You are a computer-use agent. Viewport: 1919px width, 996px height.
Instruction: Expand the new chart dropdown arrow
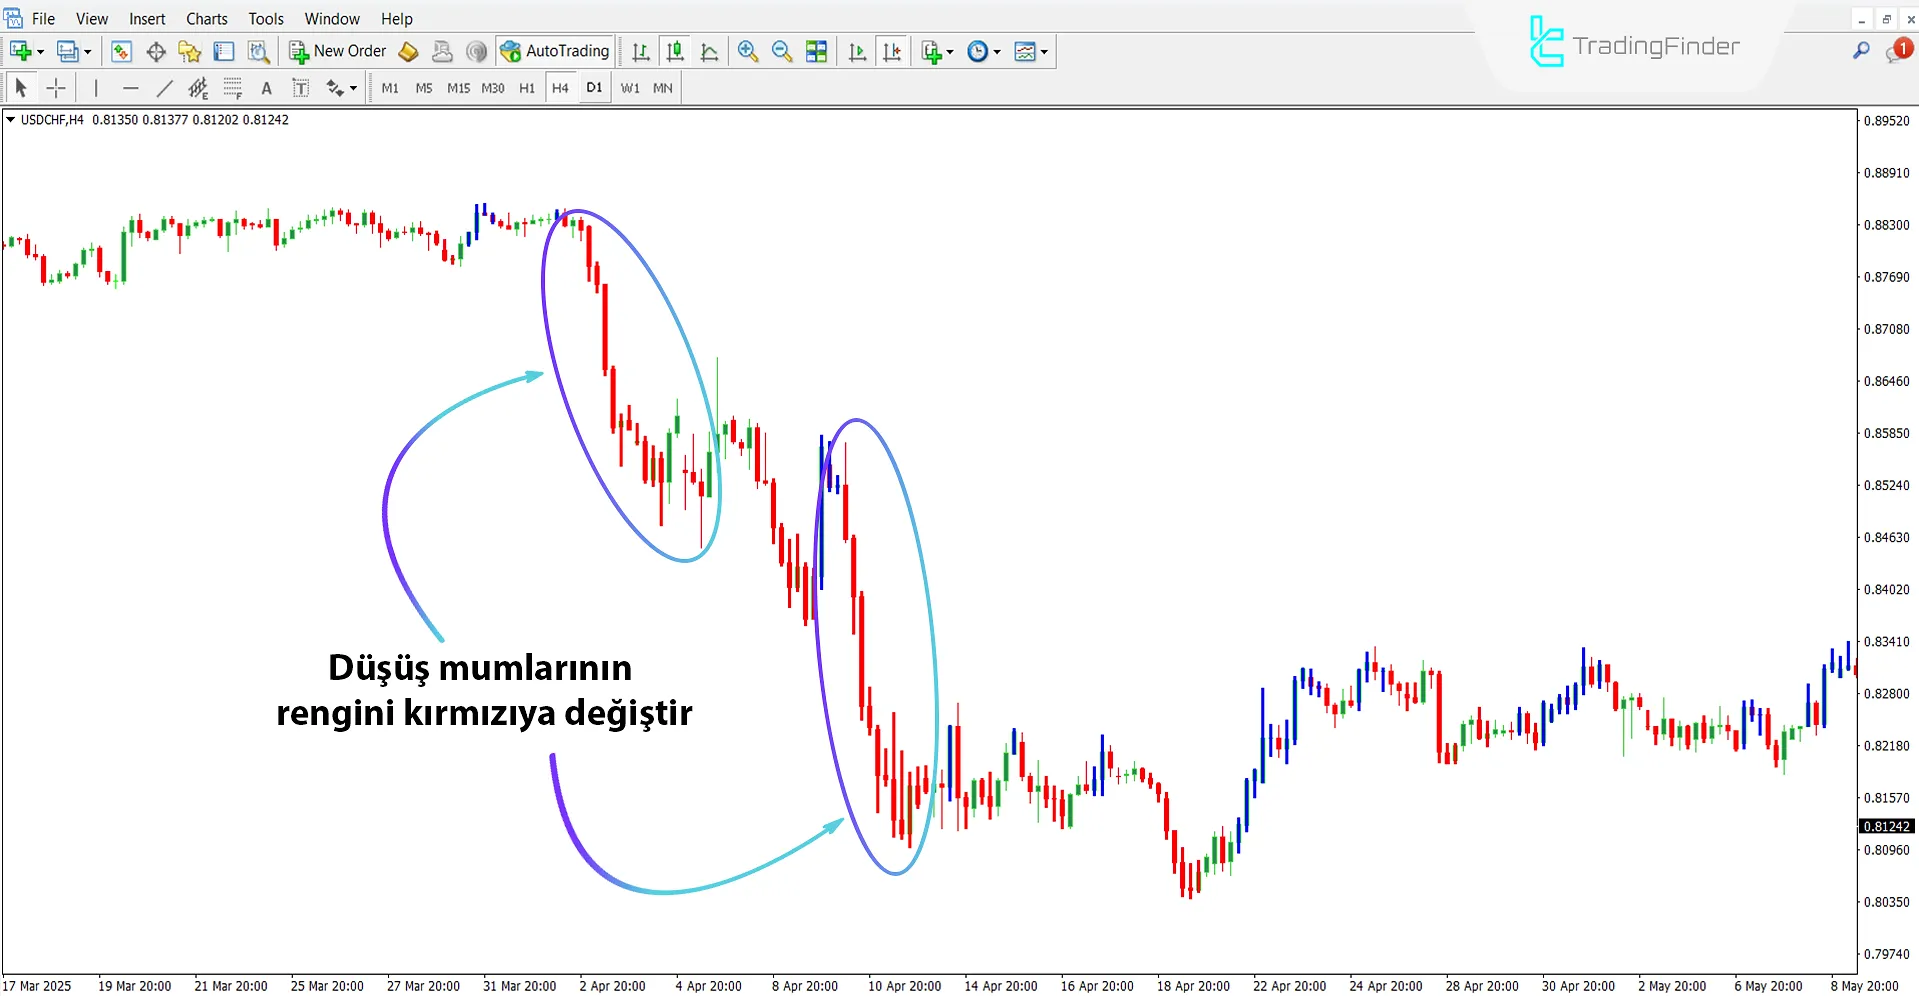(41, 52)
